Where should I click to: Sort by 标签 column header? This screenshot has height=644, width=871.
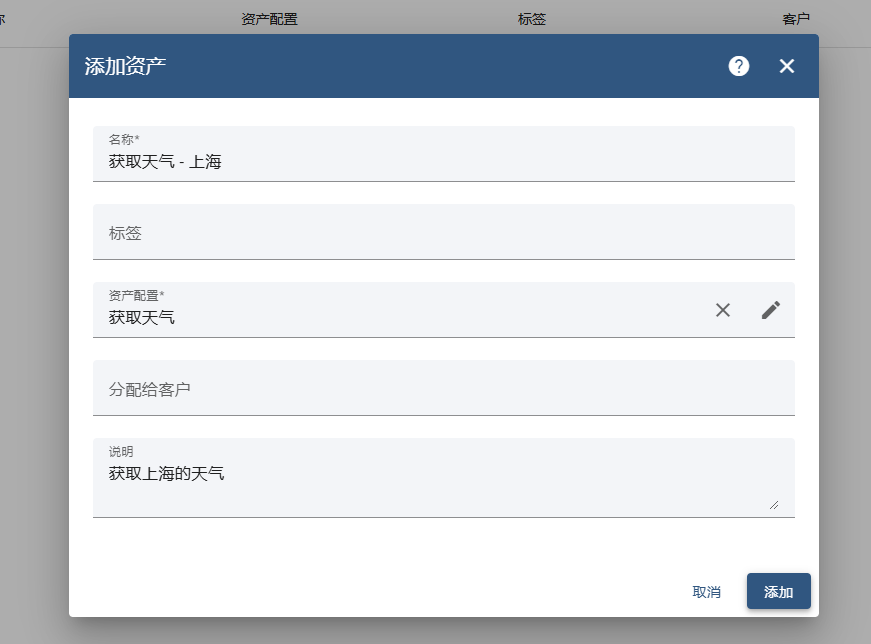pyautogui.click(x=532, y=19)
